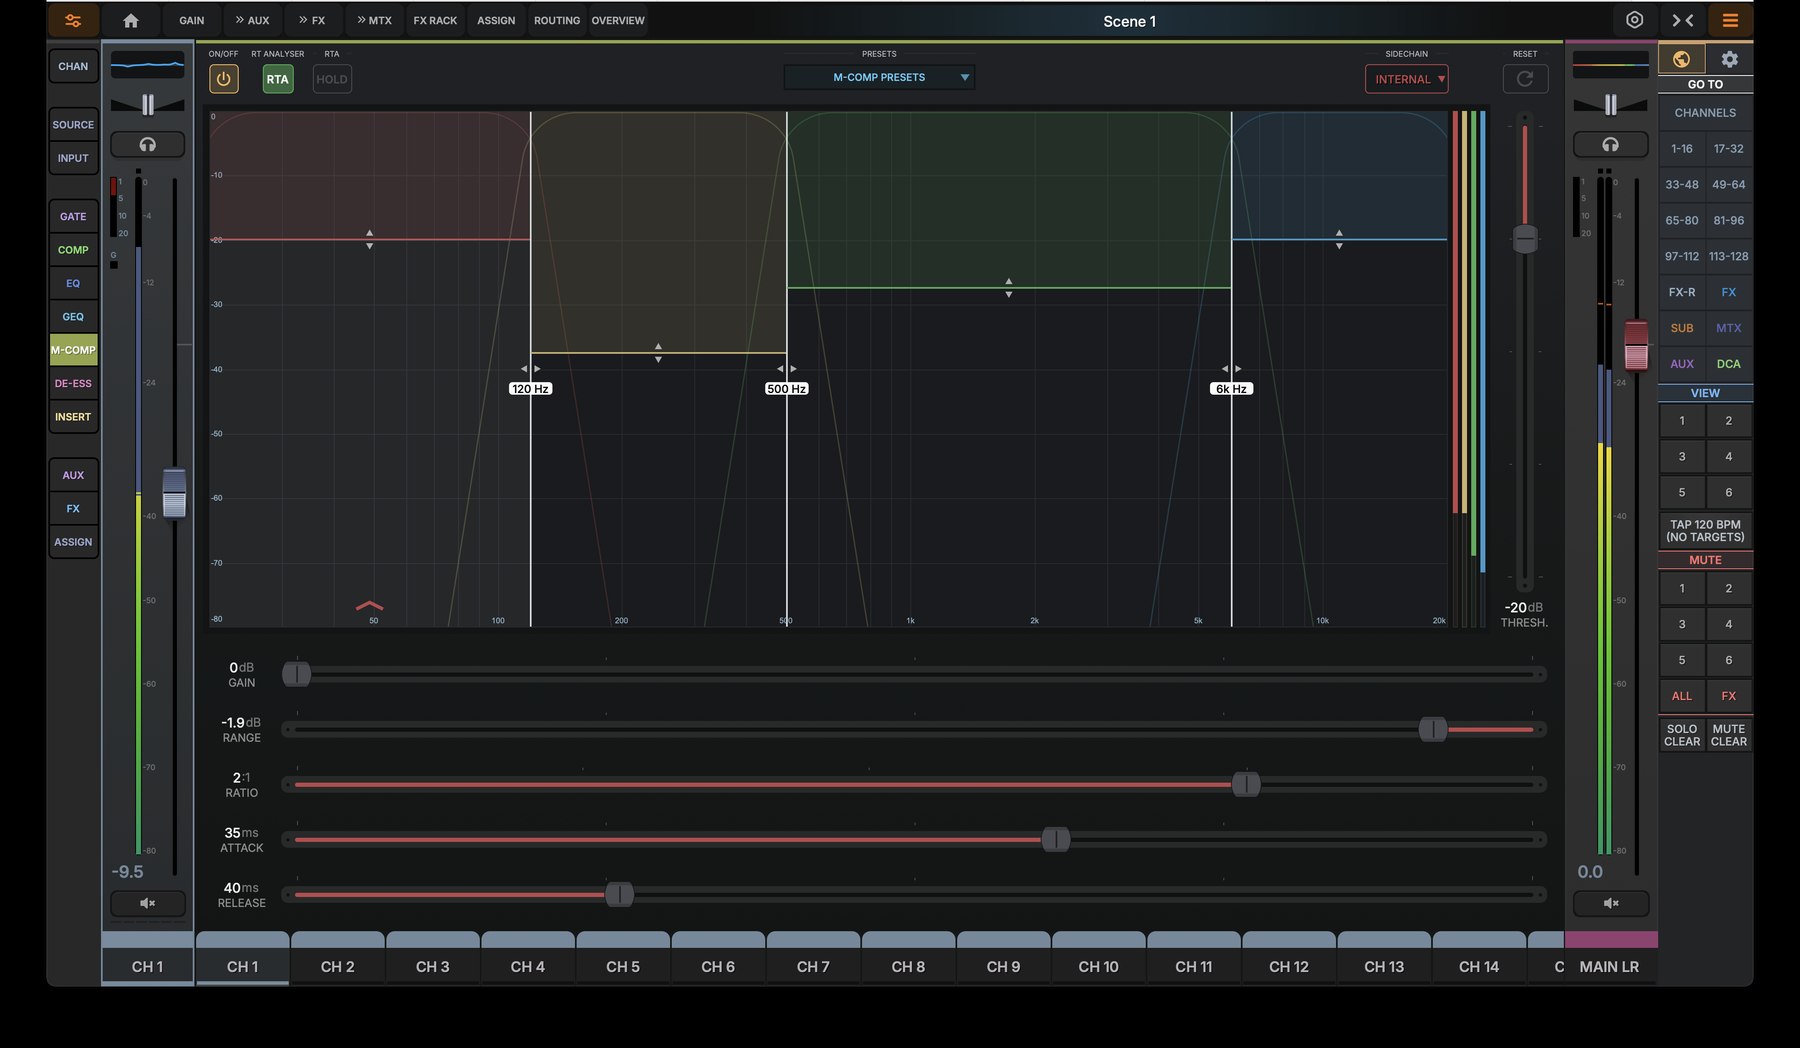Toggle the RTA analyser button

coord(278,79)
